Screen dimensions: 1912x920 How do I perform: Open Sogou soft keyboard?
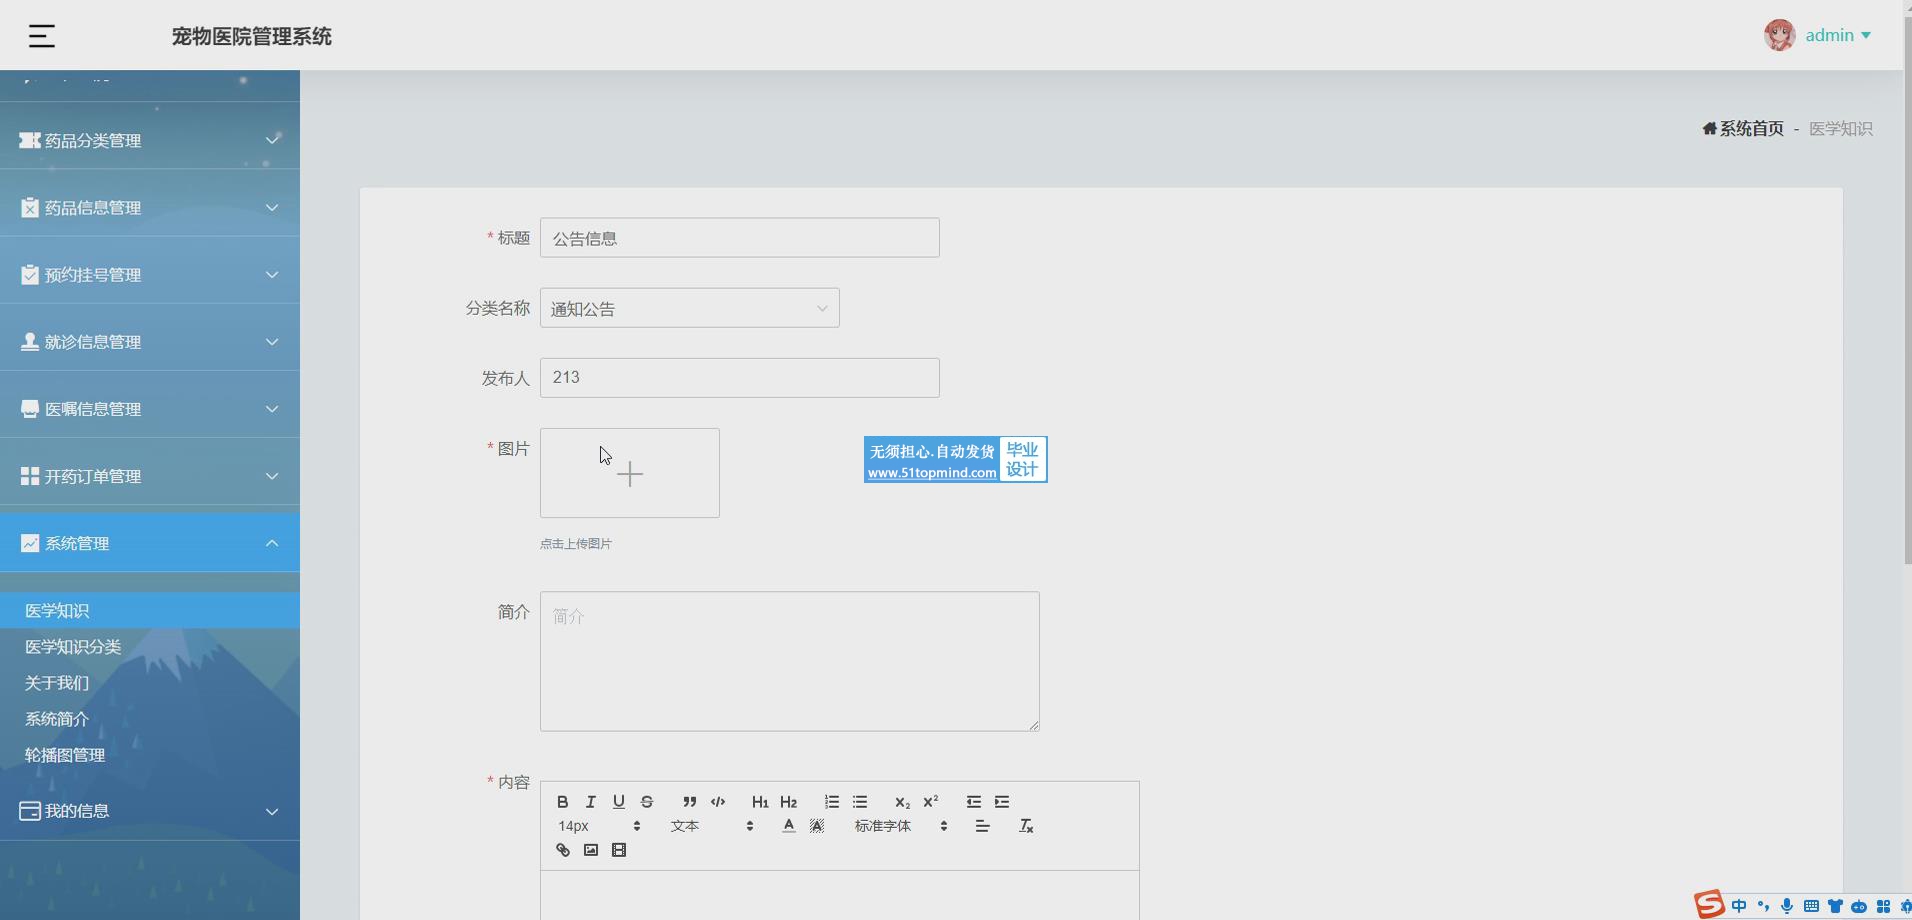click(1811, 906)
